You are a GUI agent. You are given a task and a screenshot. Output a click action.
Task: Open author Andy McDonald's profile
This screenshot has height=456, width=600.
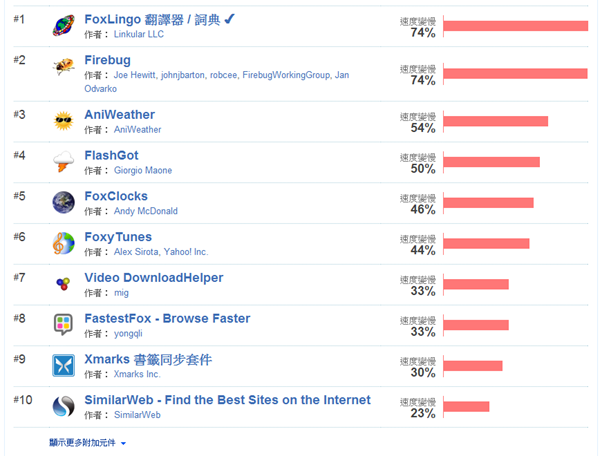145,211
